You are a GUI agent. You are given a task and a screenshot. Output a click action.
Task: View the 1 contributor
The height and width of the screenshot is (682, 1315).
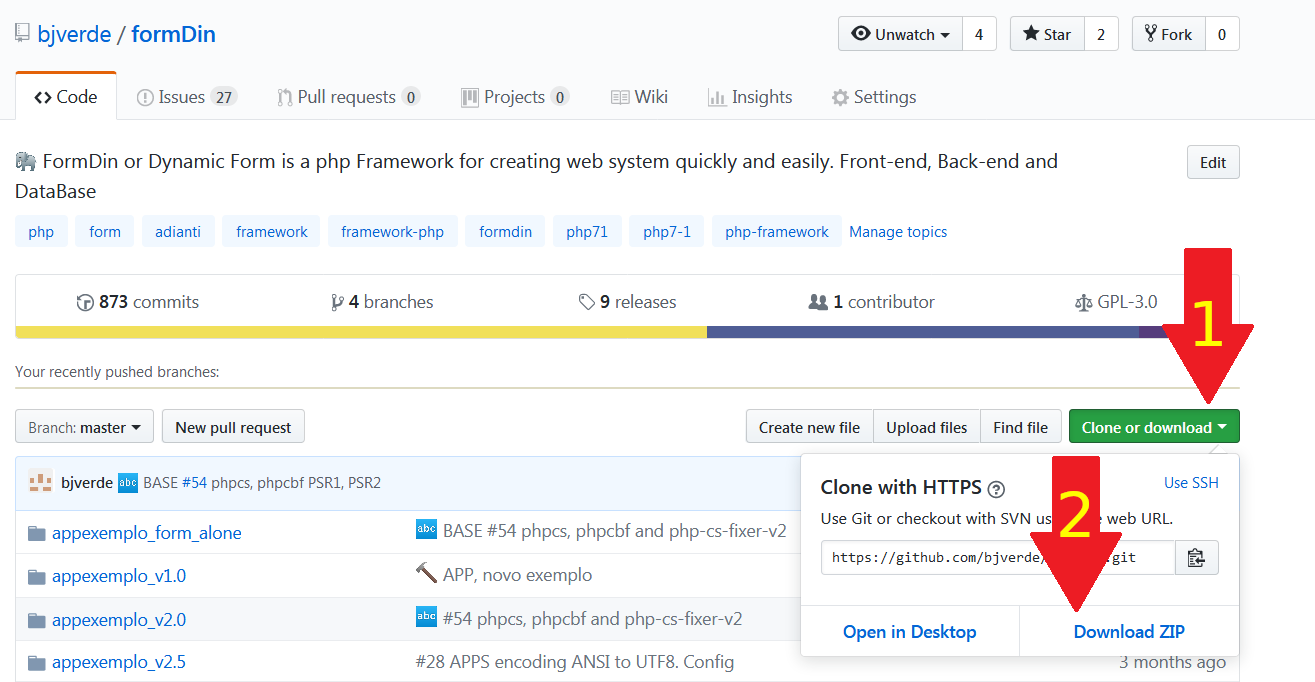[x=871, y=302]
